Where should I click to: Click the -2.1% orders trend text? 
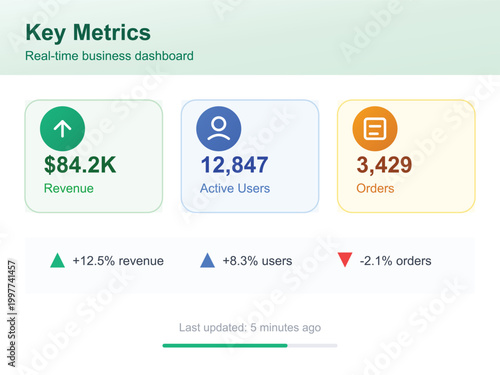click(396, 261)
